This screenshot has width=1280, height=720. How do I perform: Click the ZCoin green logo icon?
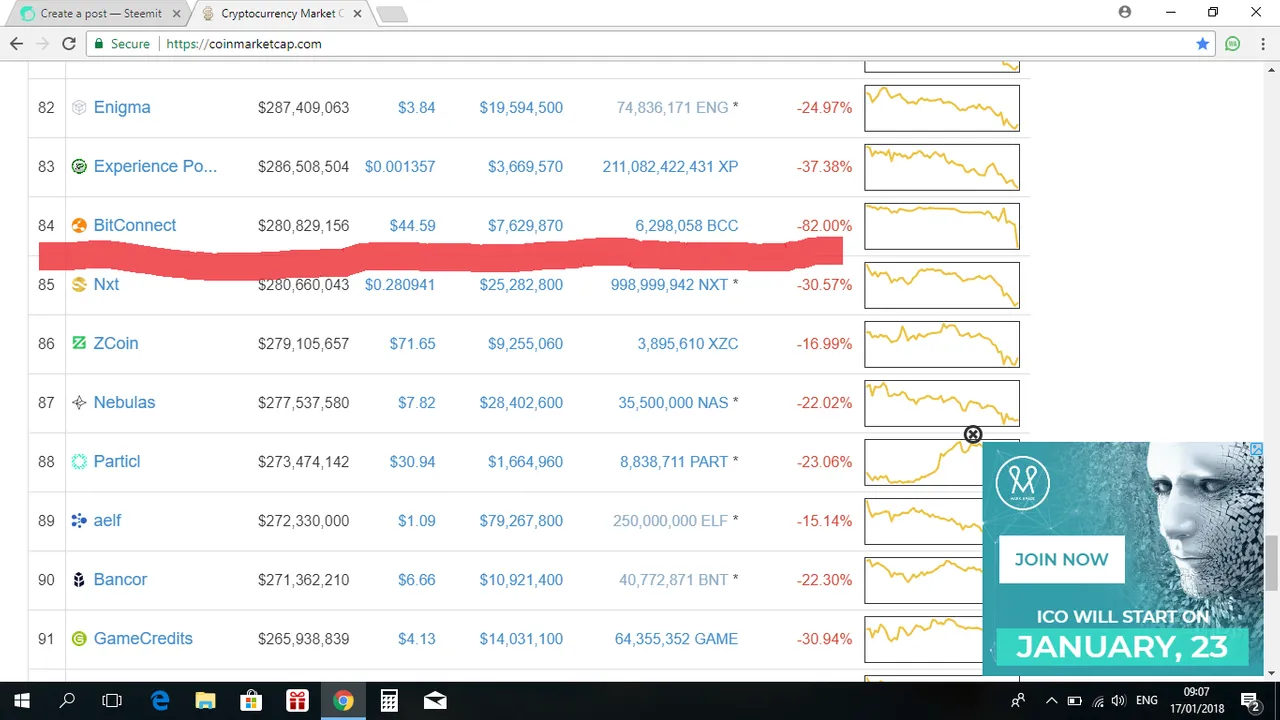coord(79,343)
